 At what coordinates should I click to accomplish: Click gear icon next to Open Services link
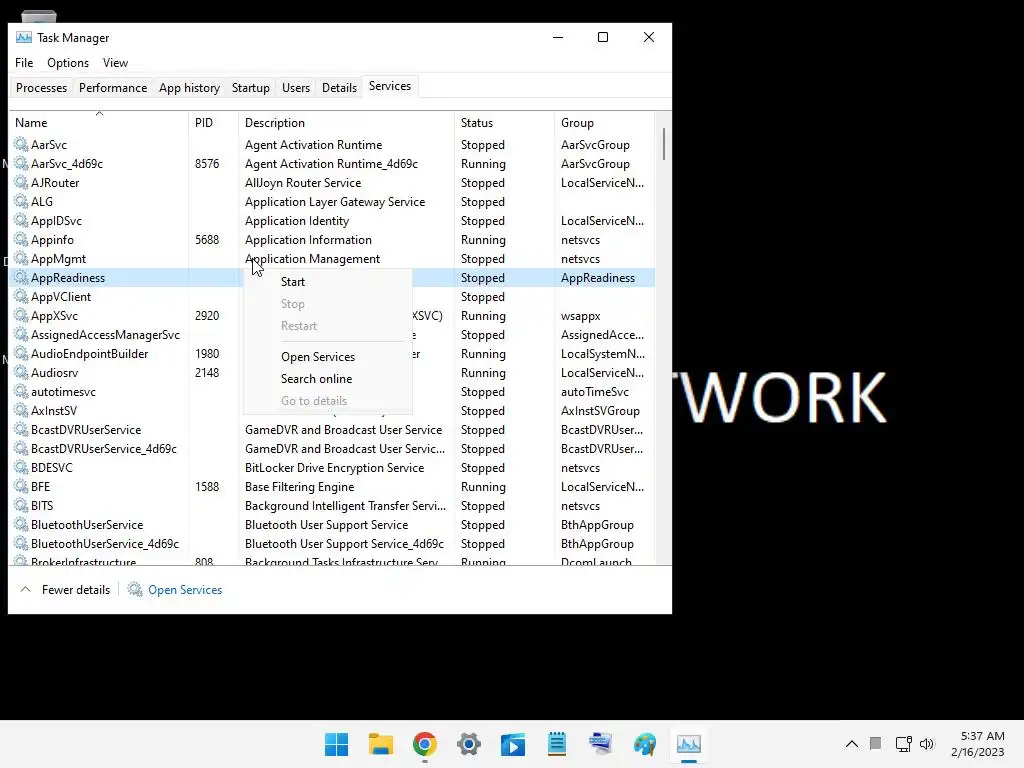tap(135, 590)
